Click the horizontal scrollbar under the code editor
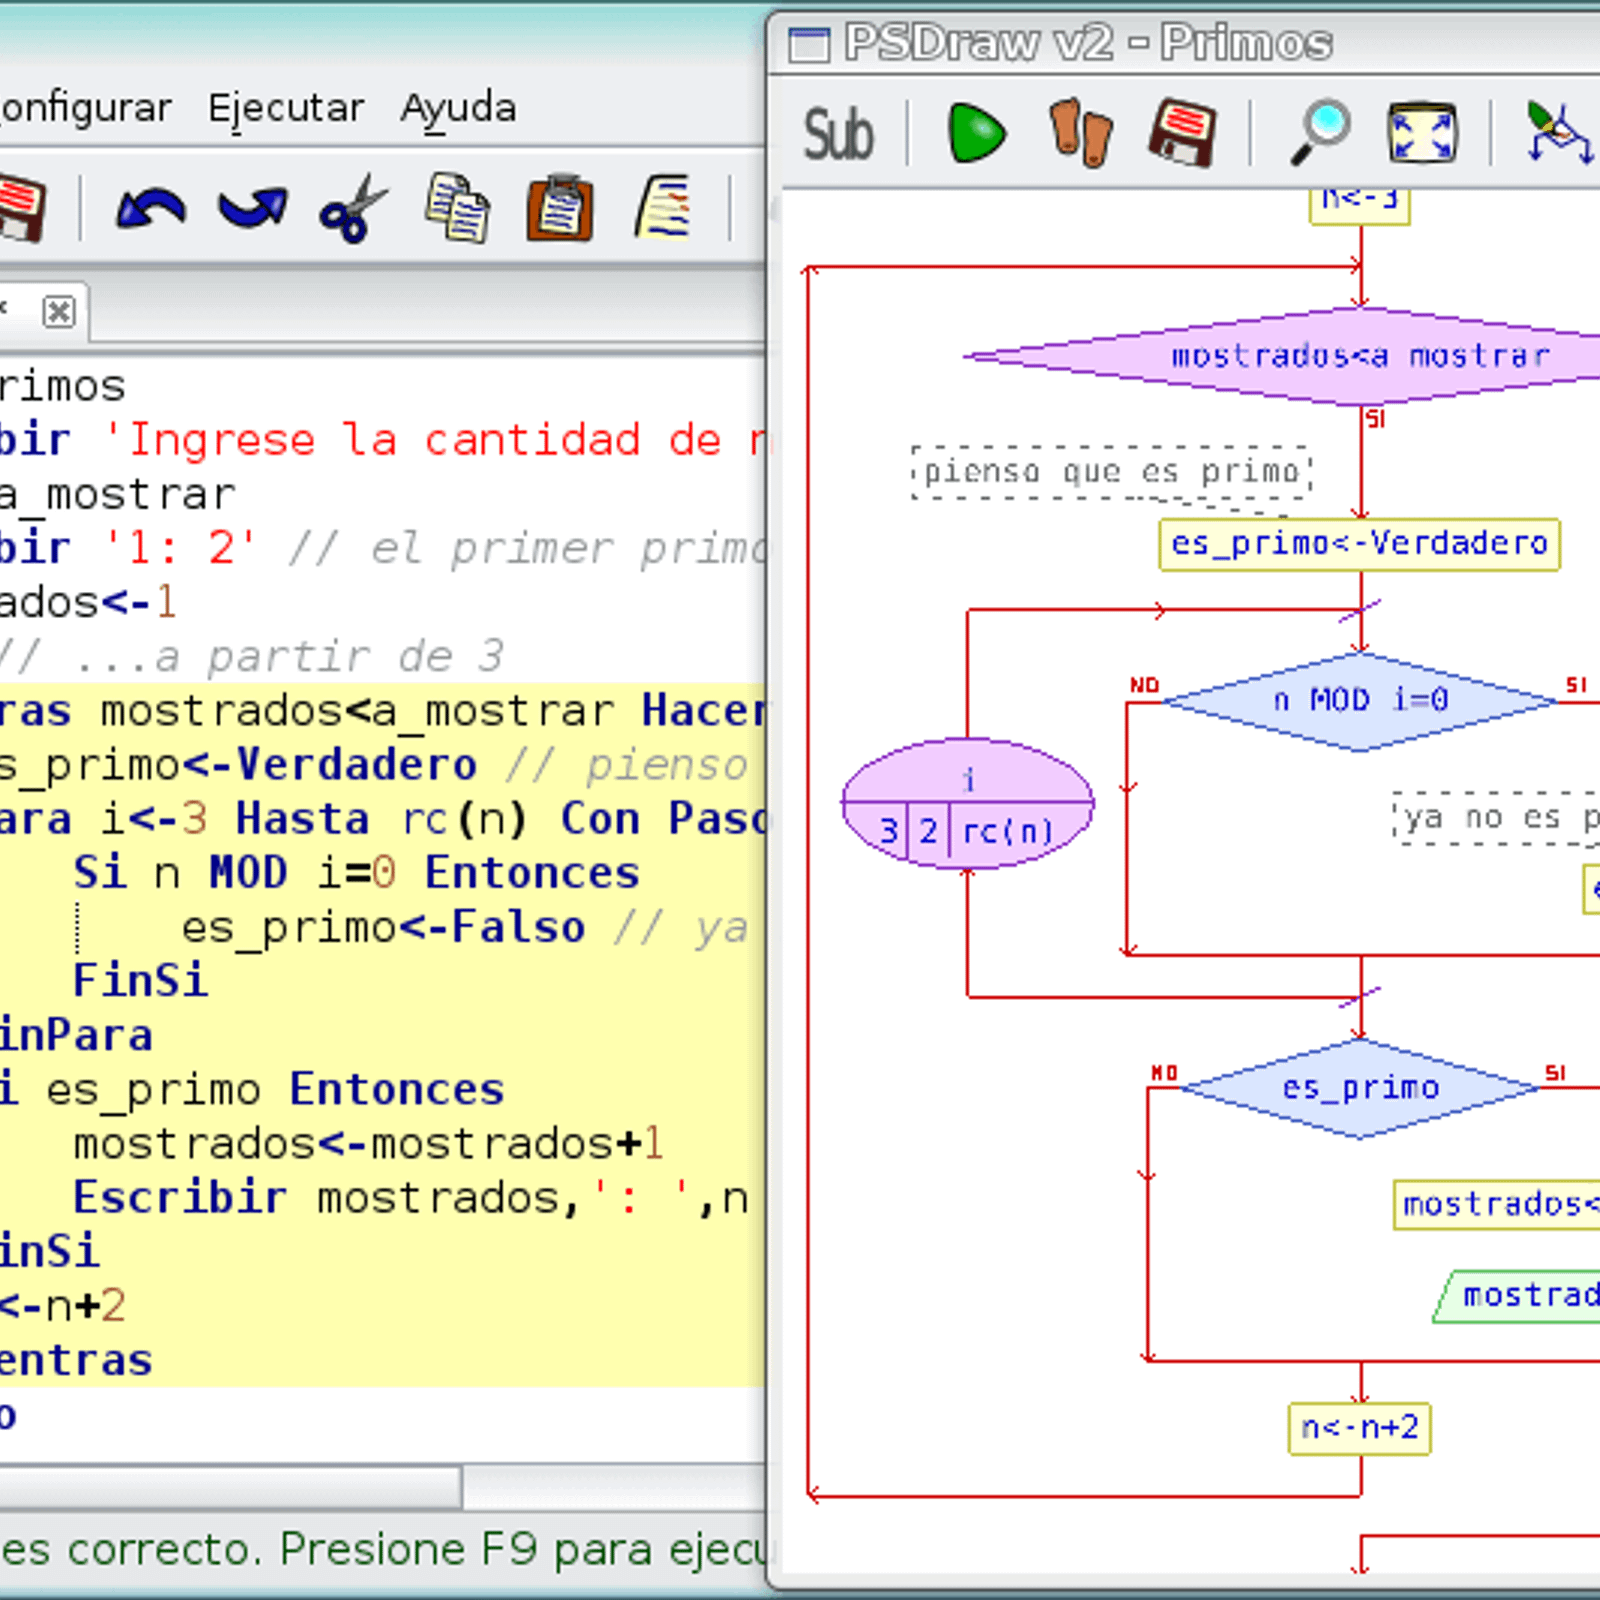The image size is (1600, 1600). 230,1487
